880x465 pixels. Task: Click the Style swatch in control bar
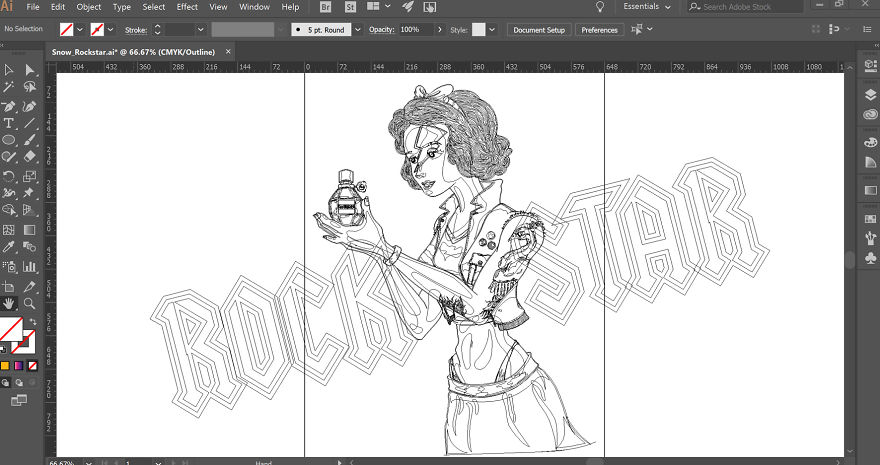tap(478, 30)
